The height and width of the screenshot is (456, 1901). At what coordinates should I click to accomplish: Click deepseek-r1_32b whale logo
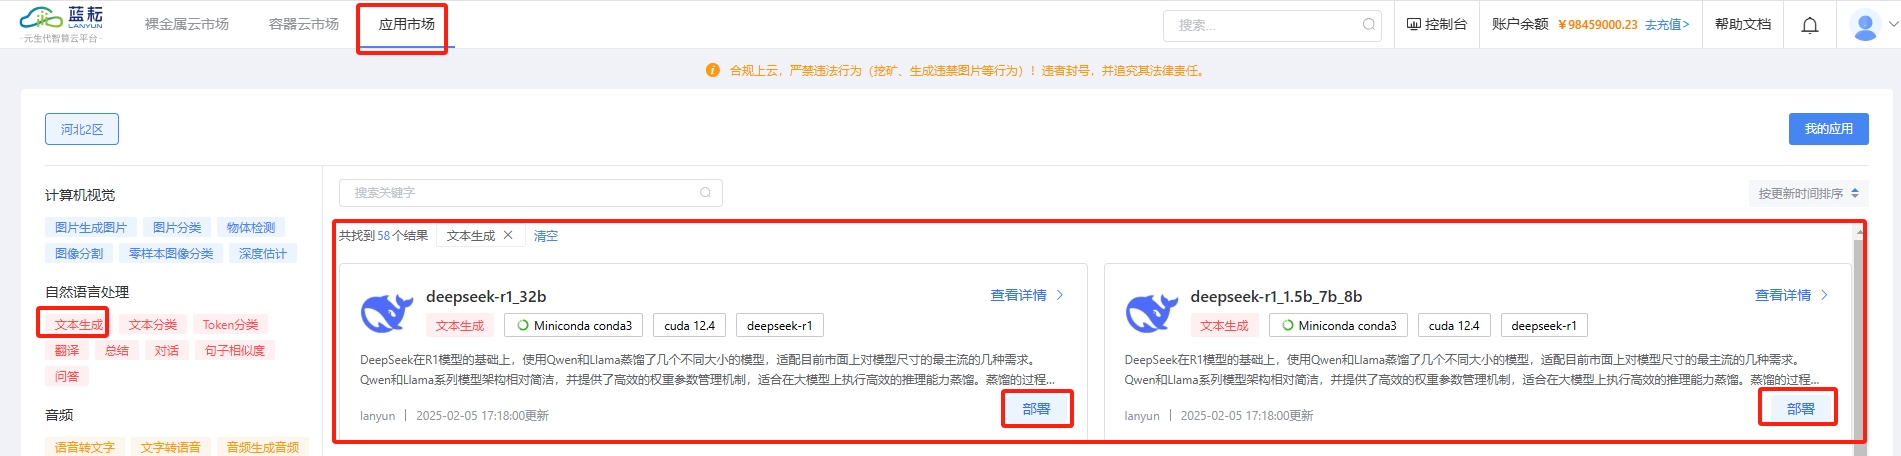click(x=387, y=313)
